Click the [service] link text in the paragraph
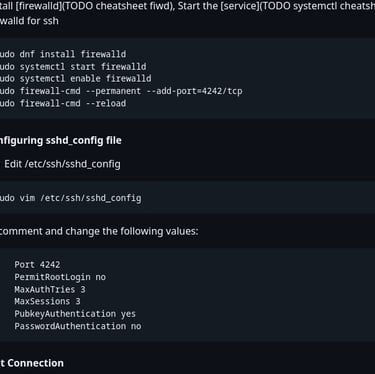 pyautogui.click(x=239, y=6)
